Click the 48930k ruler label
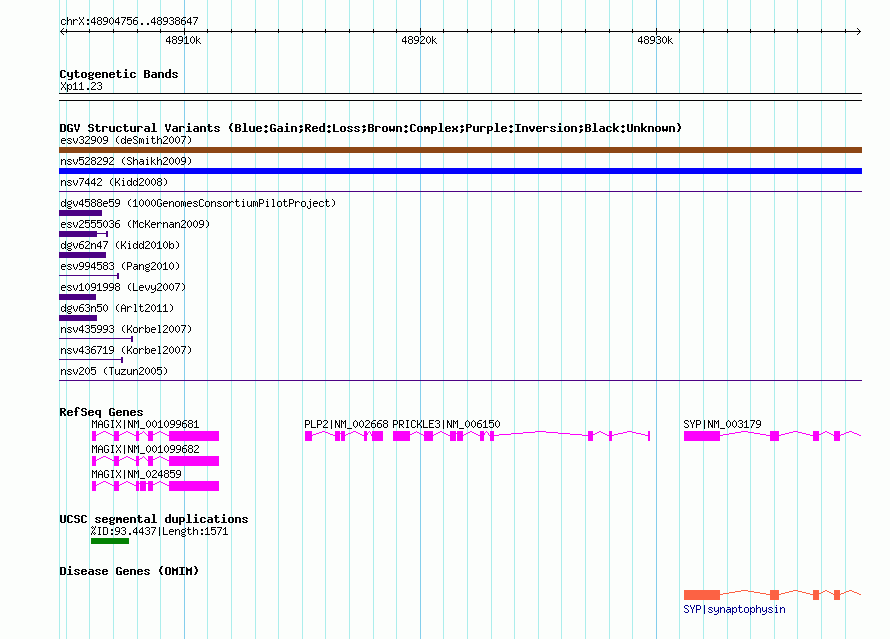890x639 pixels. pos(655,40)
